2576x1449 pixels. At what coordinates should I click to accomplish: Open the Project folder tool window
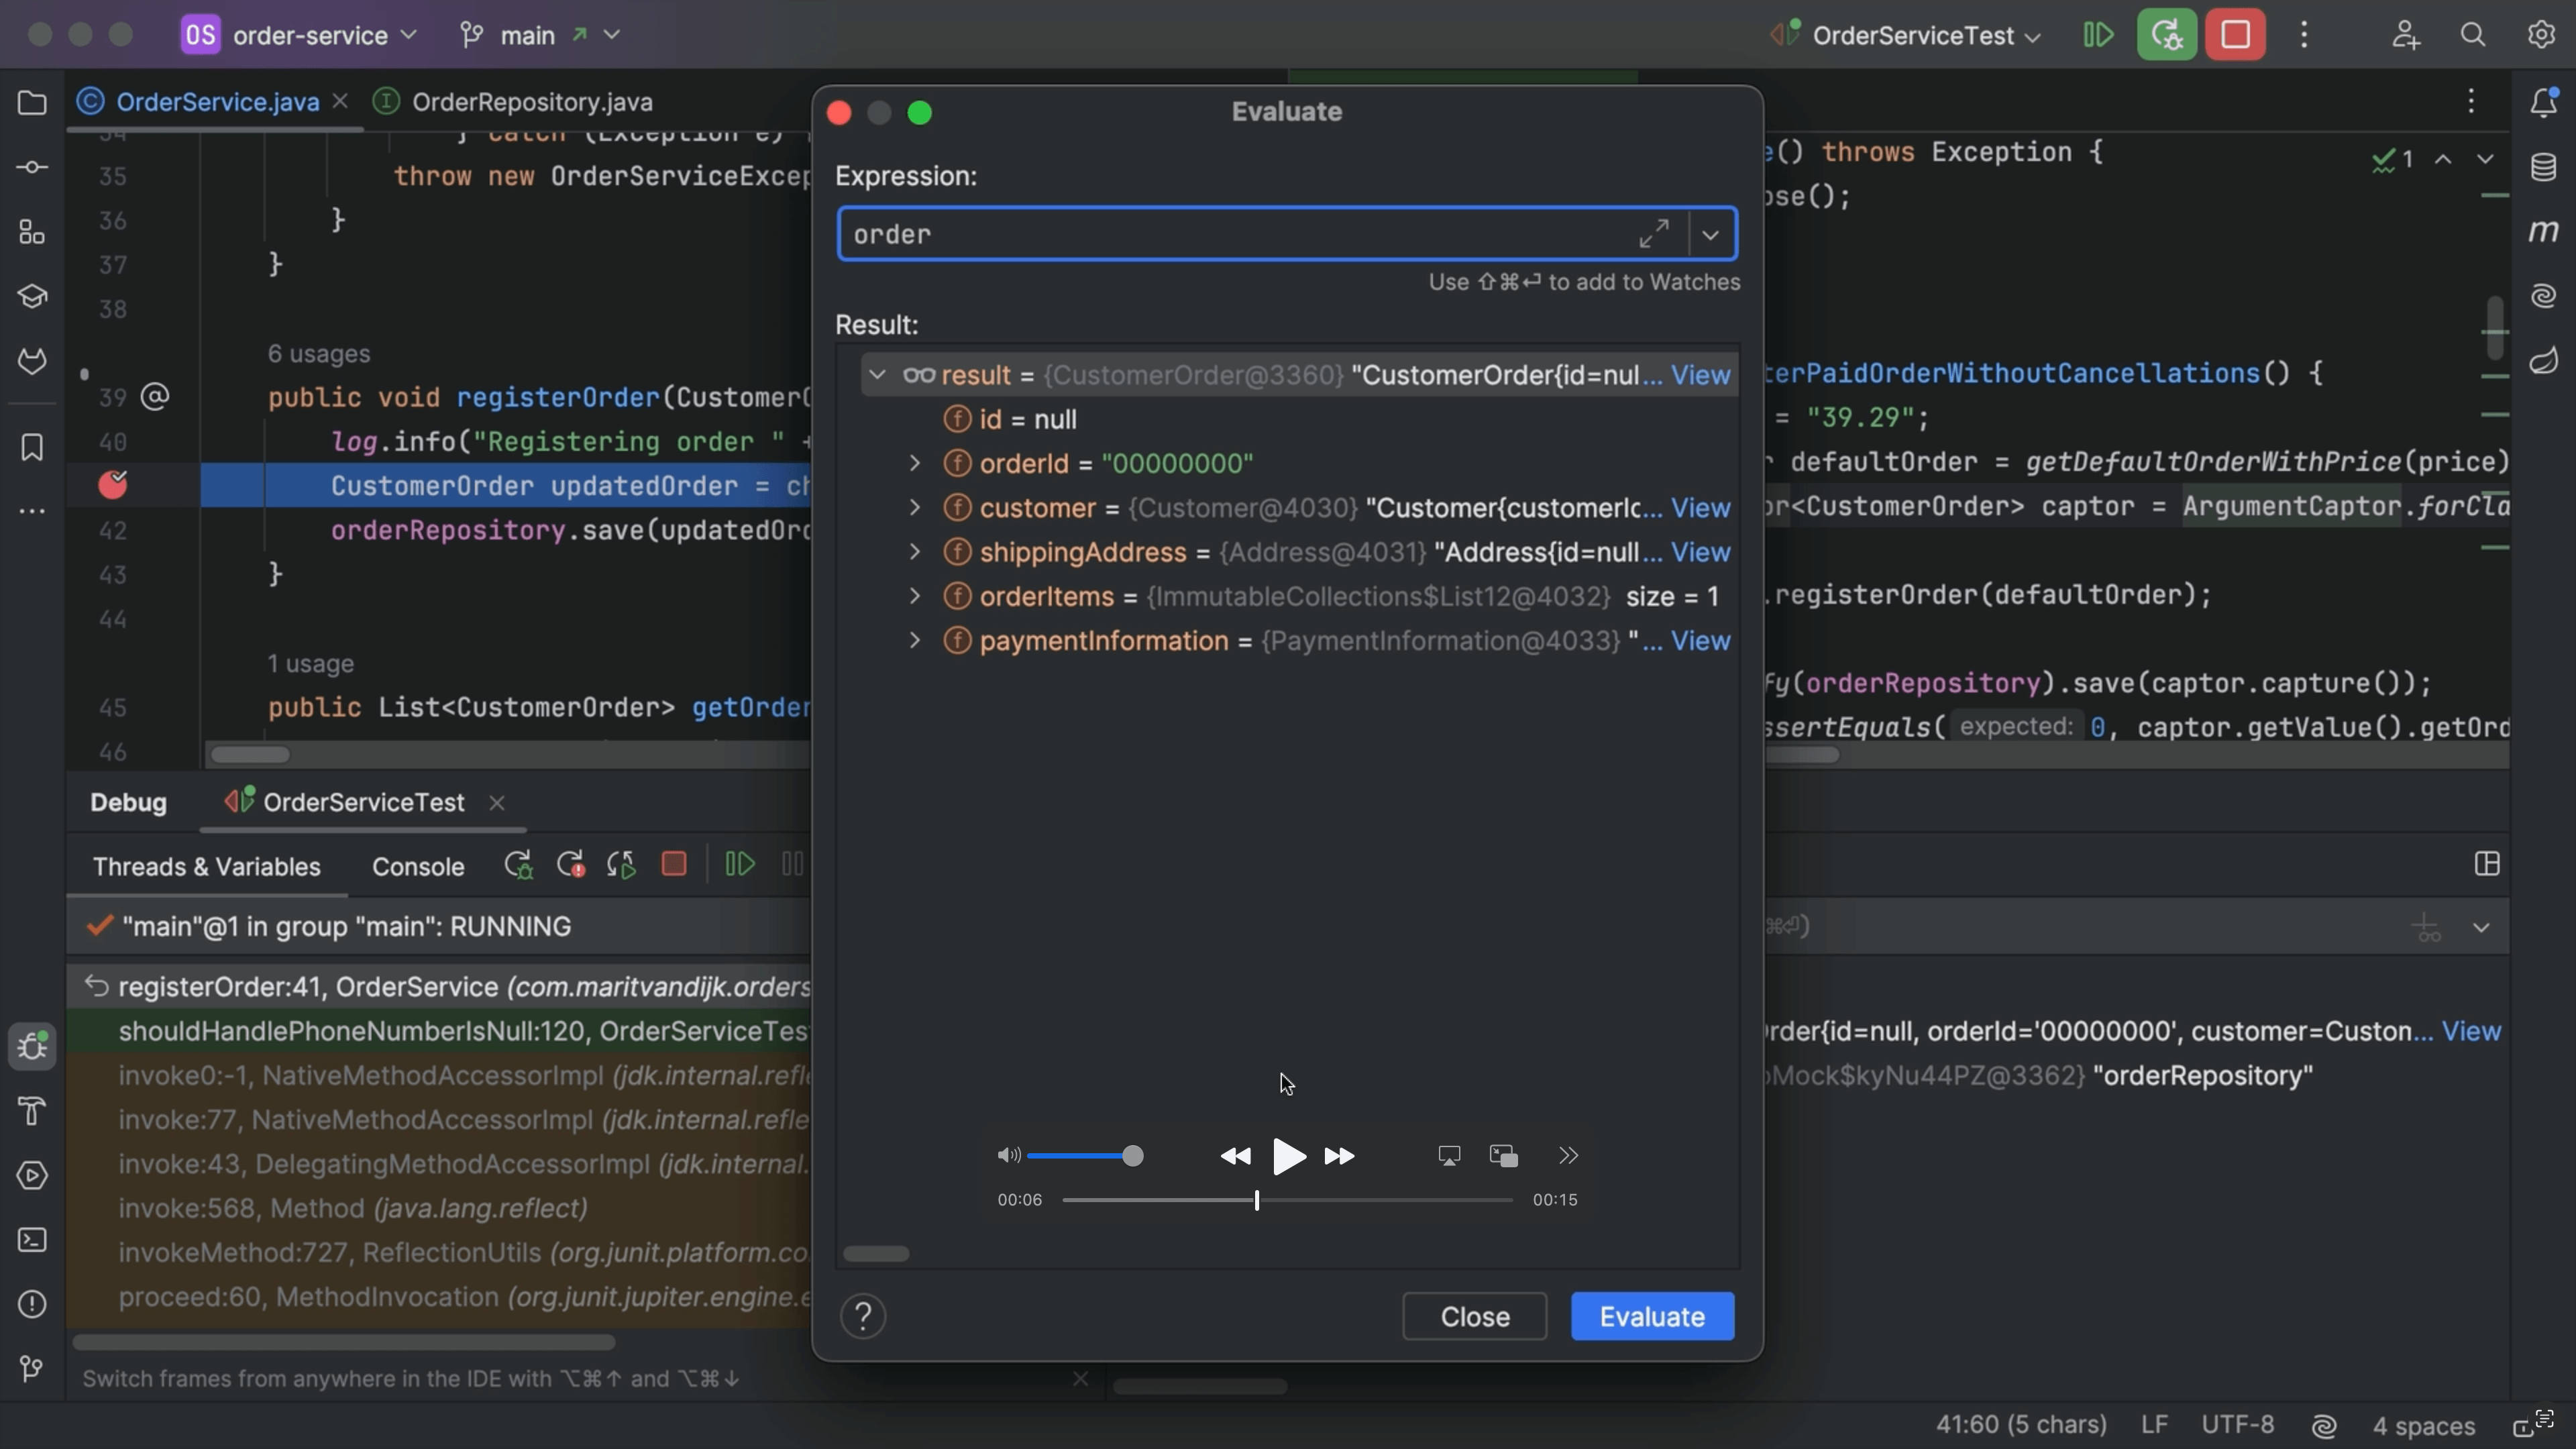32,102
